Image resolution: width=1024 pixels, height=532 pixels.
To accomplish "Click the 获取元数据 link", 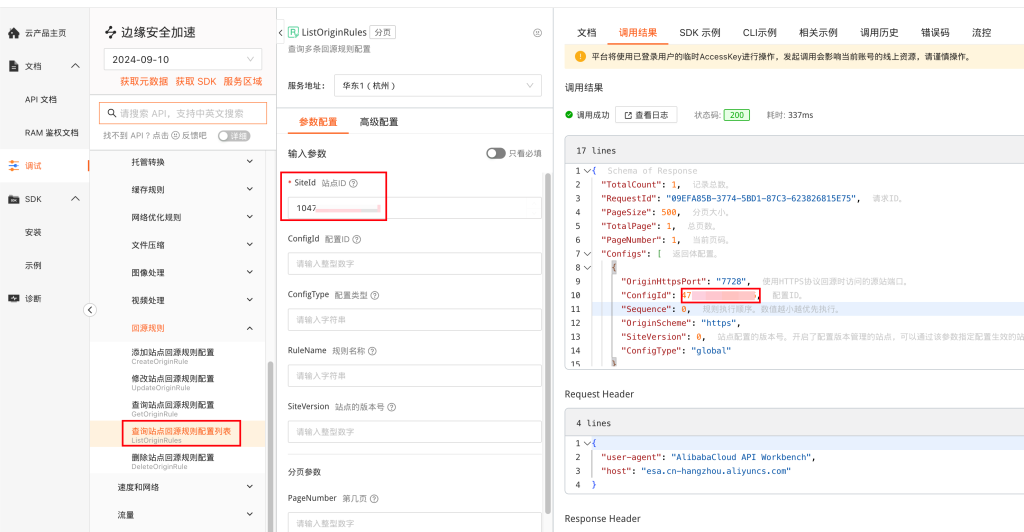I will point(144,81).
